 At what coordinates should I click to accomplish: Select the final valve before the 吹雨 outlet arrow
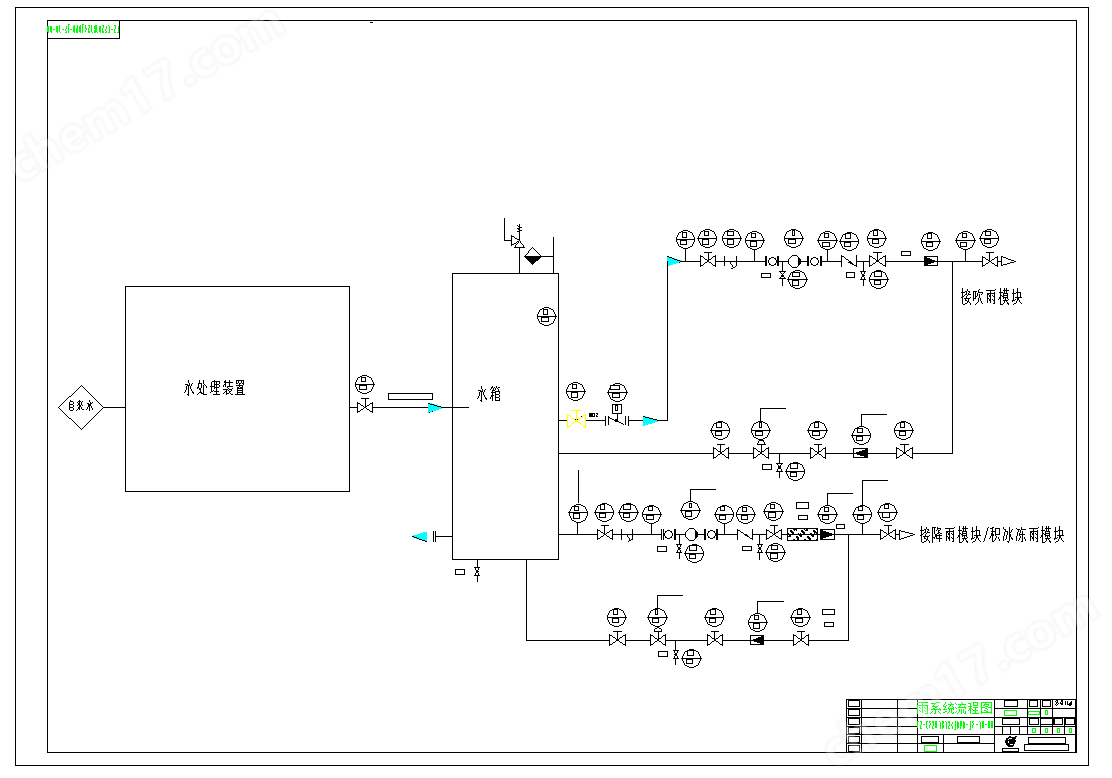990,262
